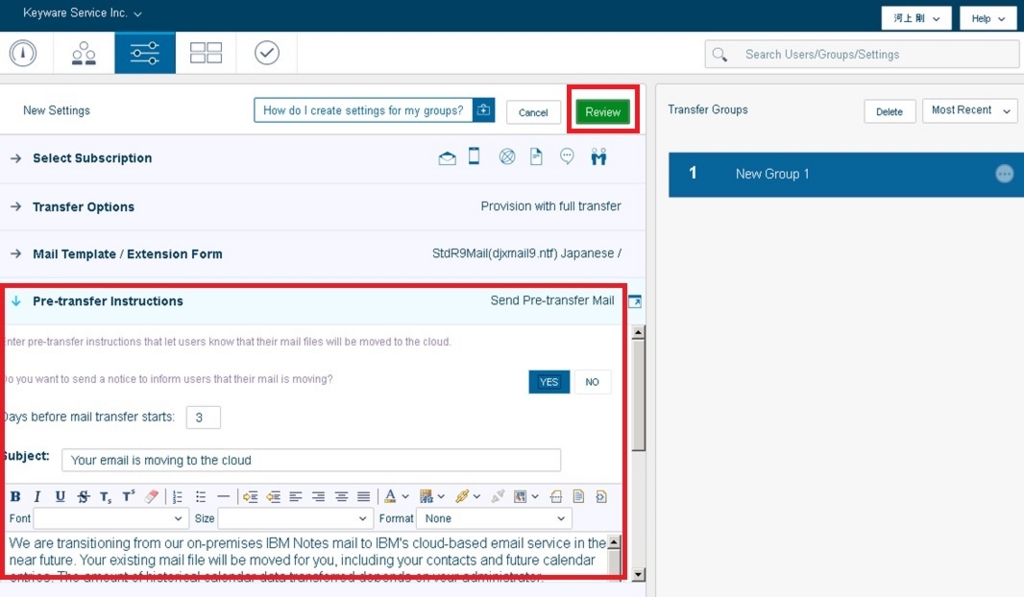Toggle subscript formatting
The height and width of the screenshot is (597, 1024).
106,497
